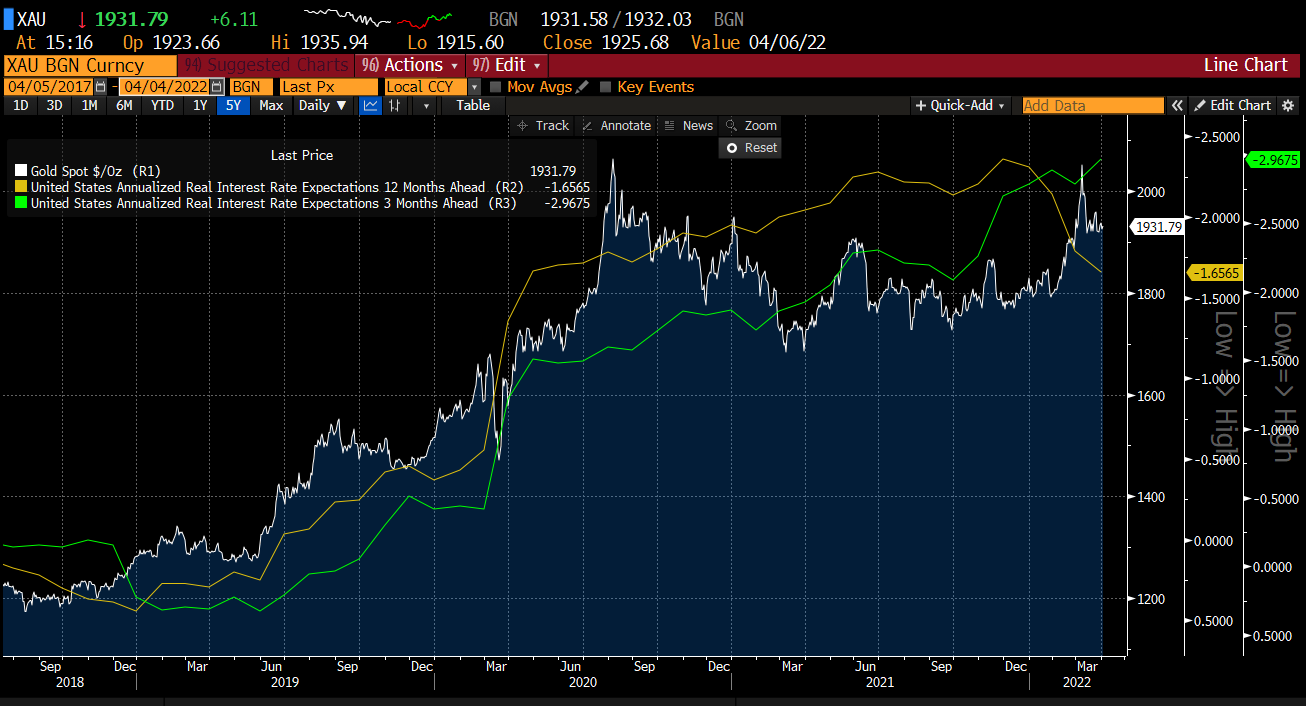Click the legend value 1931.79
This screenshot has width=1306, height=706.
pos(552,171)
